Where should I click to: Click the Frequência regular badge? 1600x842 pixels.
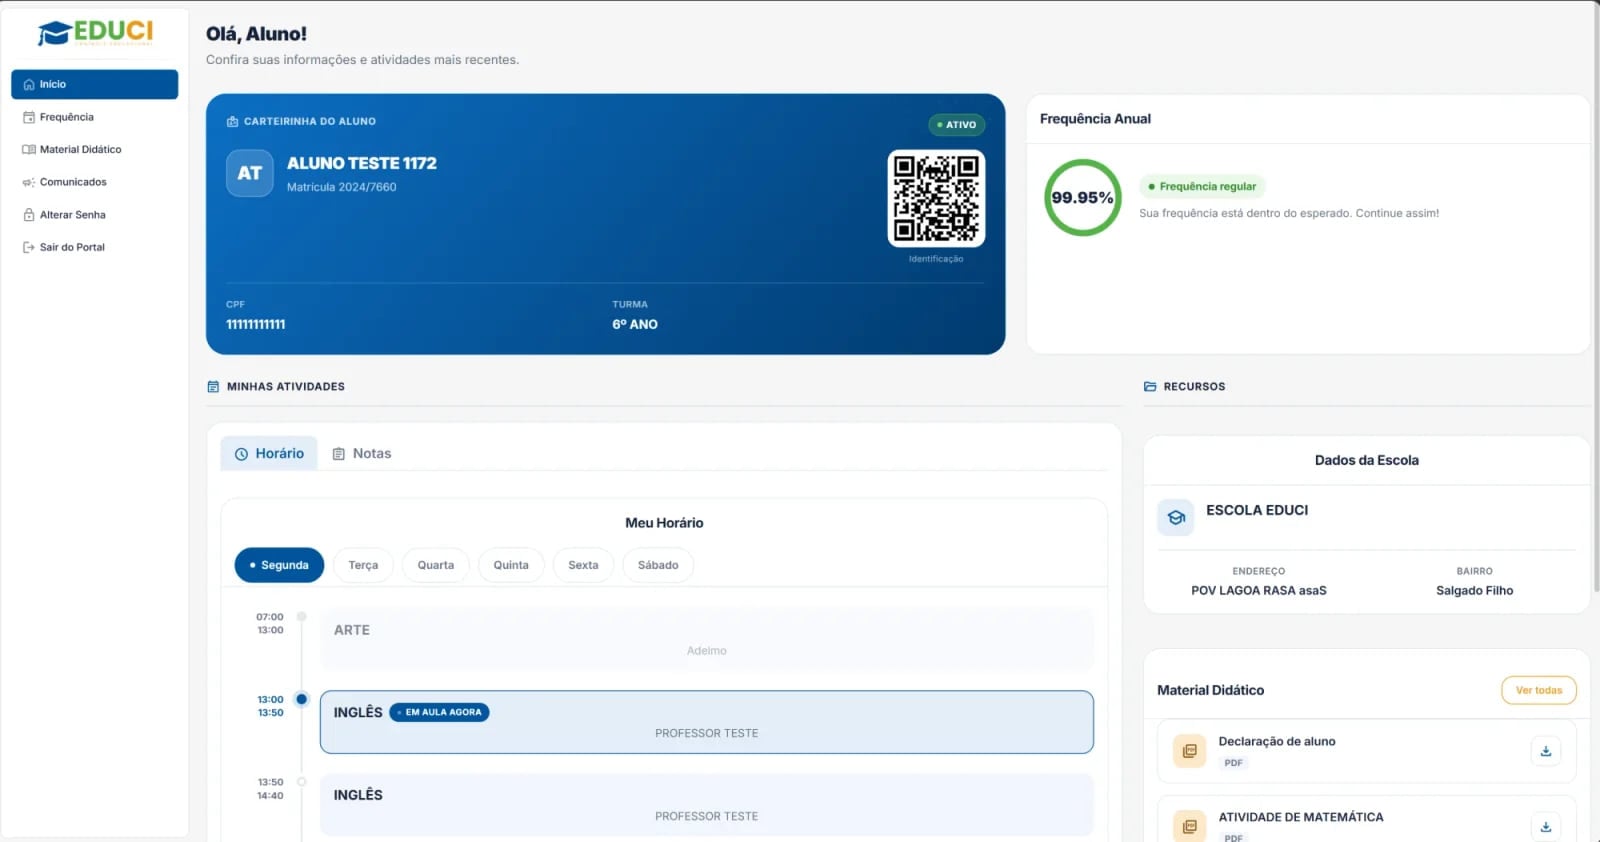tap(1202, 186)
